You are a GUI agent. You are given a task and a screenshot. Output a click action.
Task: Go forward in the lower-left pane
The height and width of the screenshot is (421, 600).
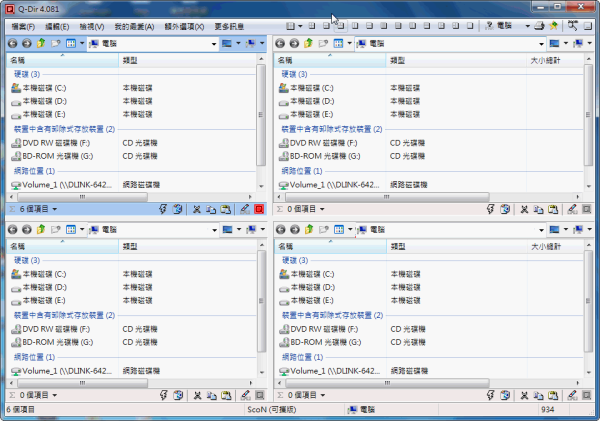point(27,230)
